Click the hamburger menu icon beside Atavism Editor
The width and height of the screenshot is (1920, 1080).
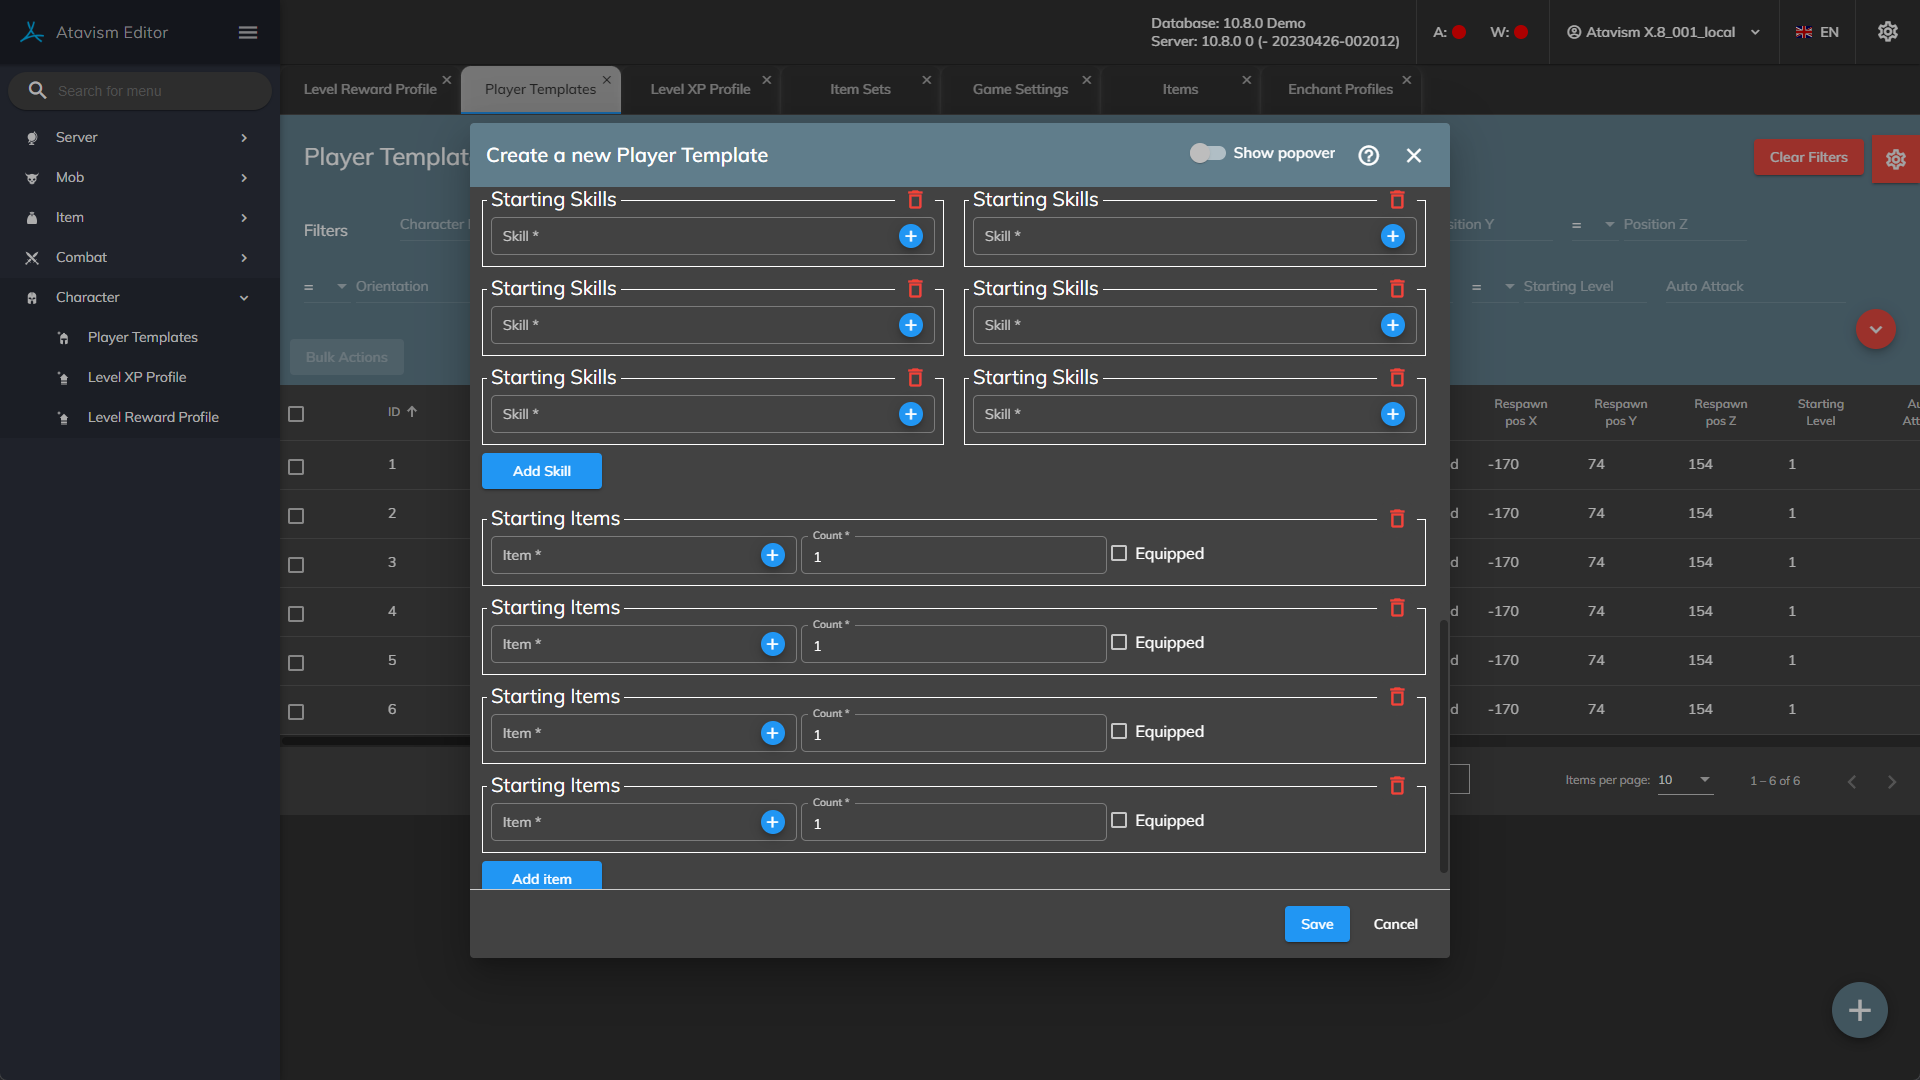pyautogui.click(x=248, y=32)
